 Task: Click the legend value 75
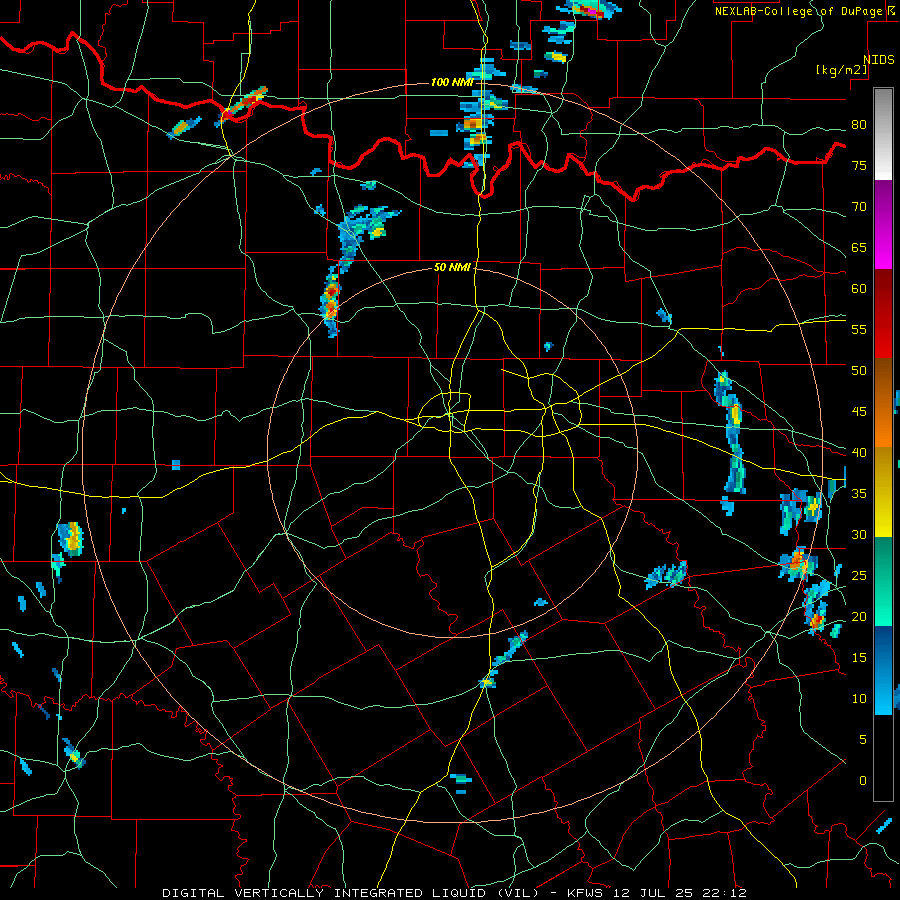(859, 166)
